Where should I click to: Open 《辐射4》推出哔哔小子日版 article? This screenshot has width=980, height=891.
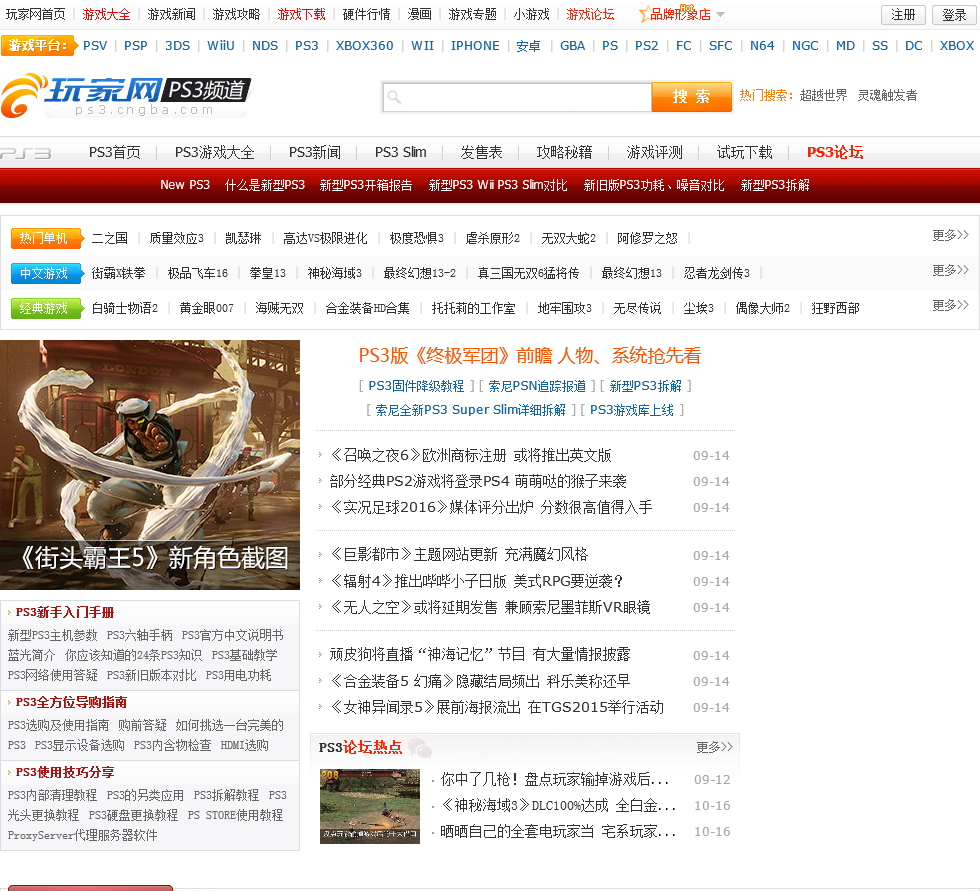click(477, 581)
